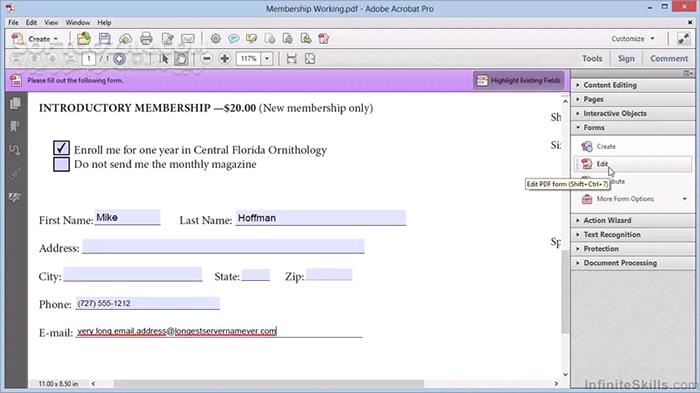The height and width of the screenshot is (393, 700).
Task: Uncheck the Enroll me for one year checkbox
Action: point(61,148)
